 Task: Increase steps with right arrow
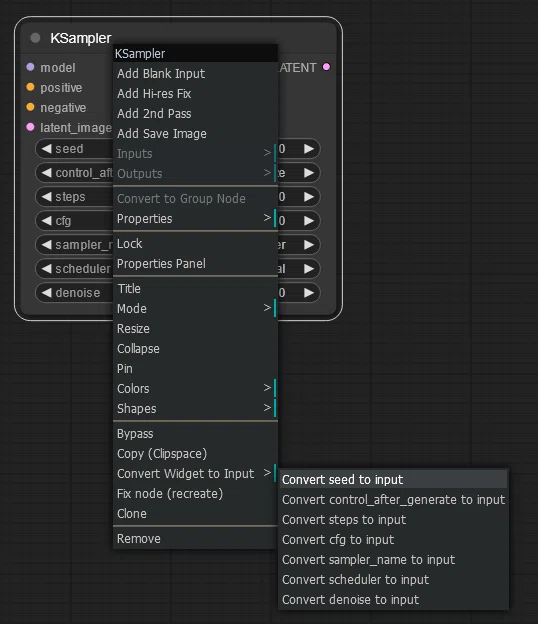309,197
